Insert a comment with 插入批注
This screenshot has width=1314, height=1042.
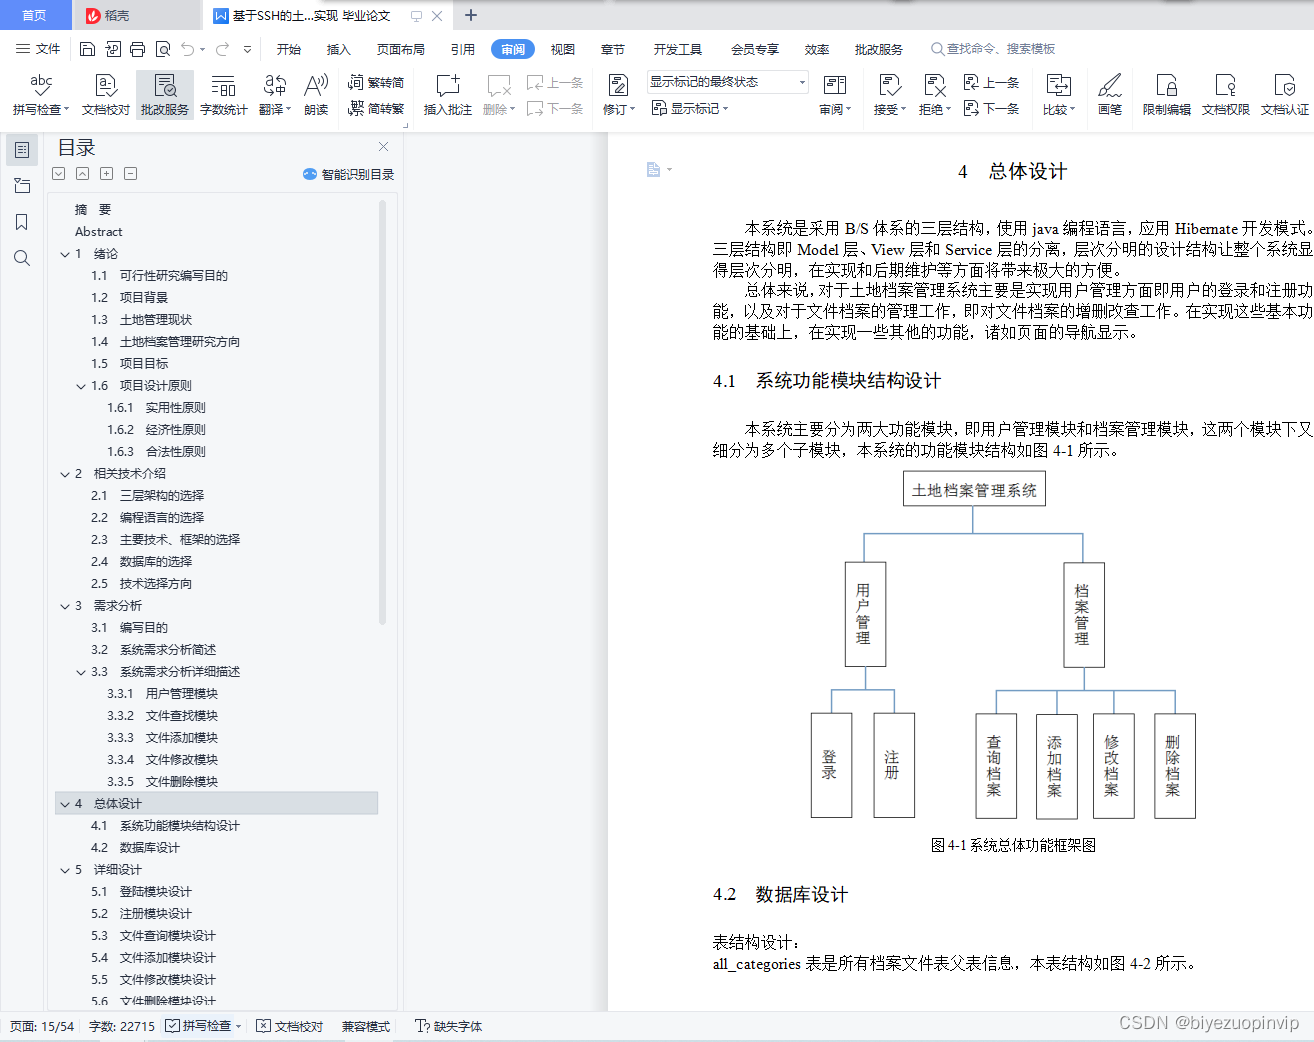[x=448, y=95]
